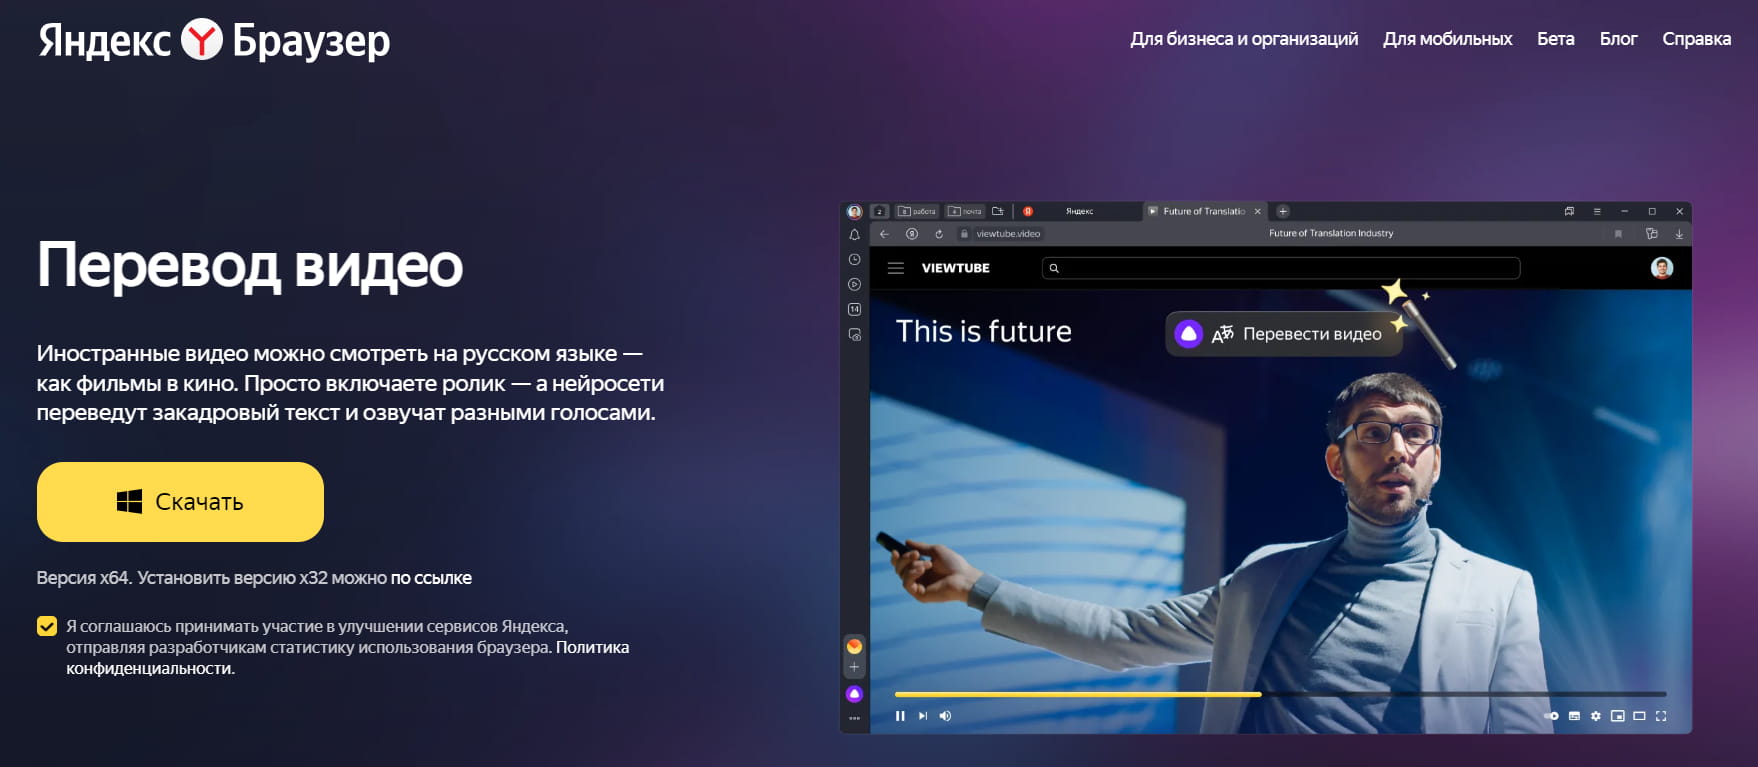Add a new tab with the plus button
The image size is (1758, 767).
[x=1283, y=211]
